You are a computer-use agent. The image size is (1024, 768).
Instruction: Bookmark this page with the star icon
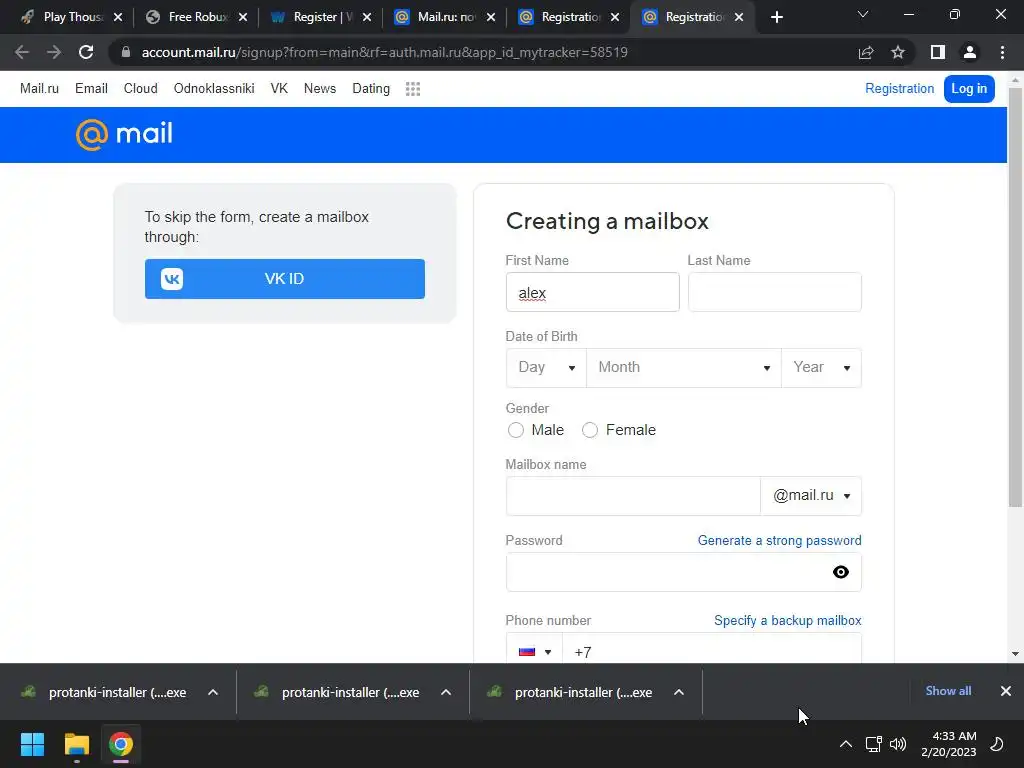[x=898, y=52]
